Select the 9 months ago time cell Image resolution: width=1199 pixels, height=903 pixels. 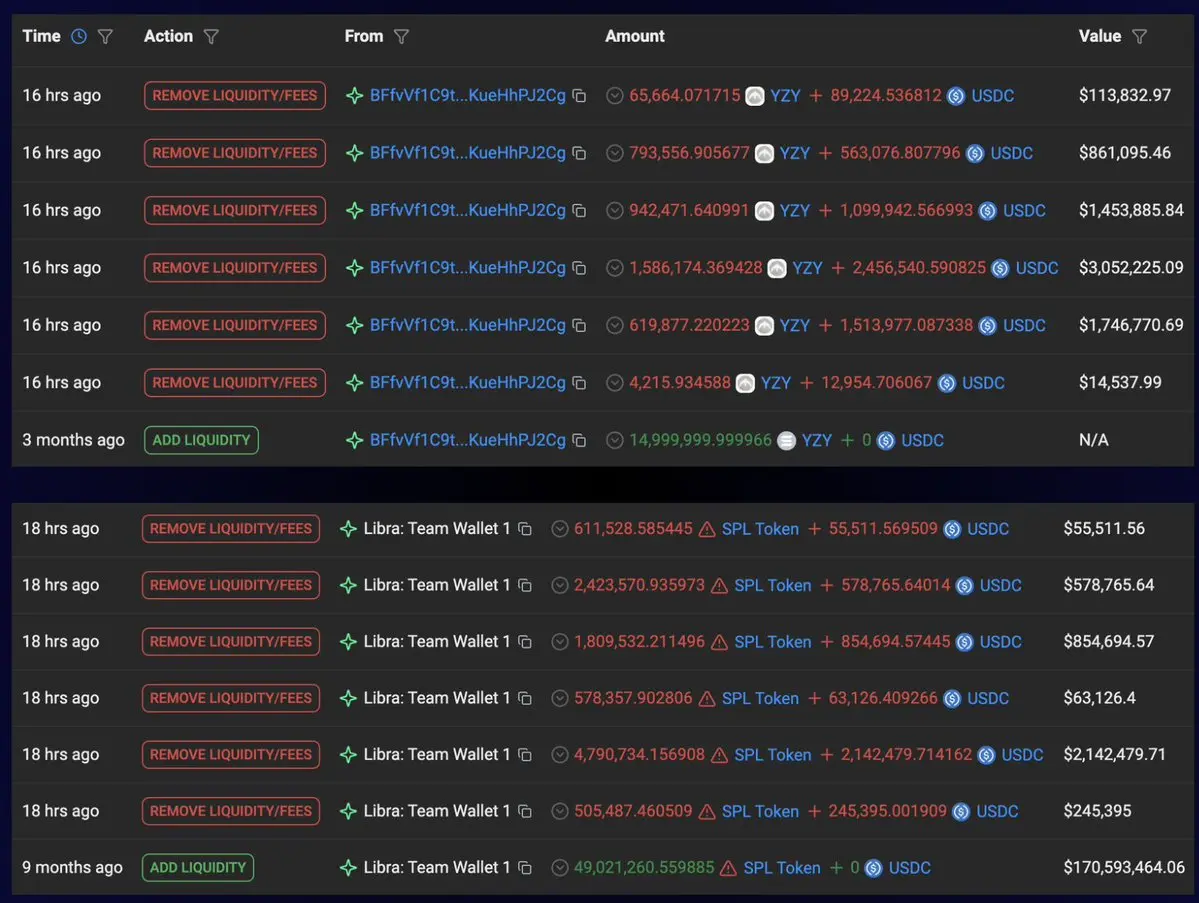click(x=72, y=868)
